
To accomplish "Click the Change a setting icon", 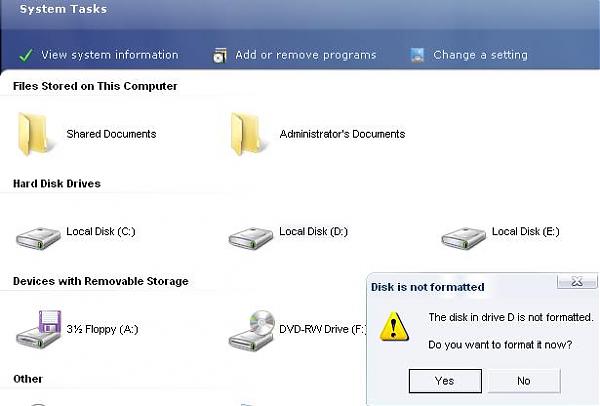I will [417, 55].
